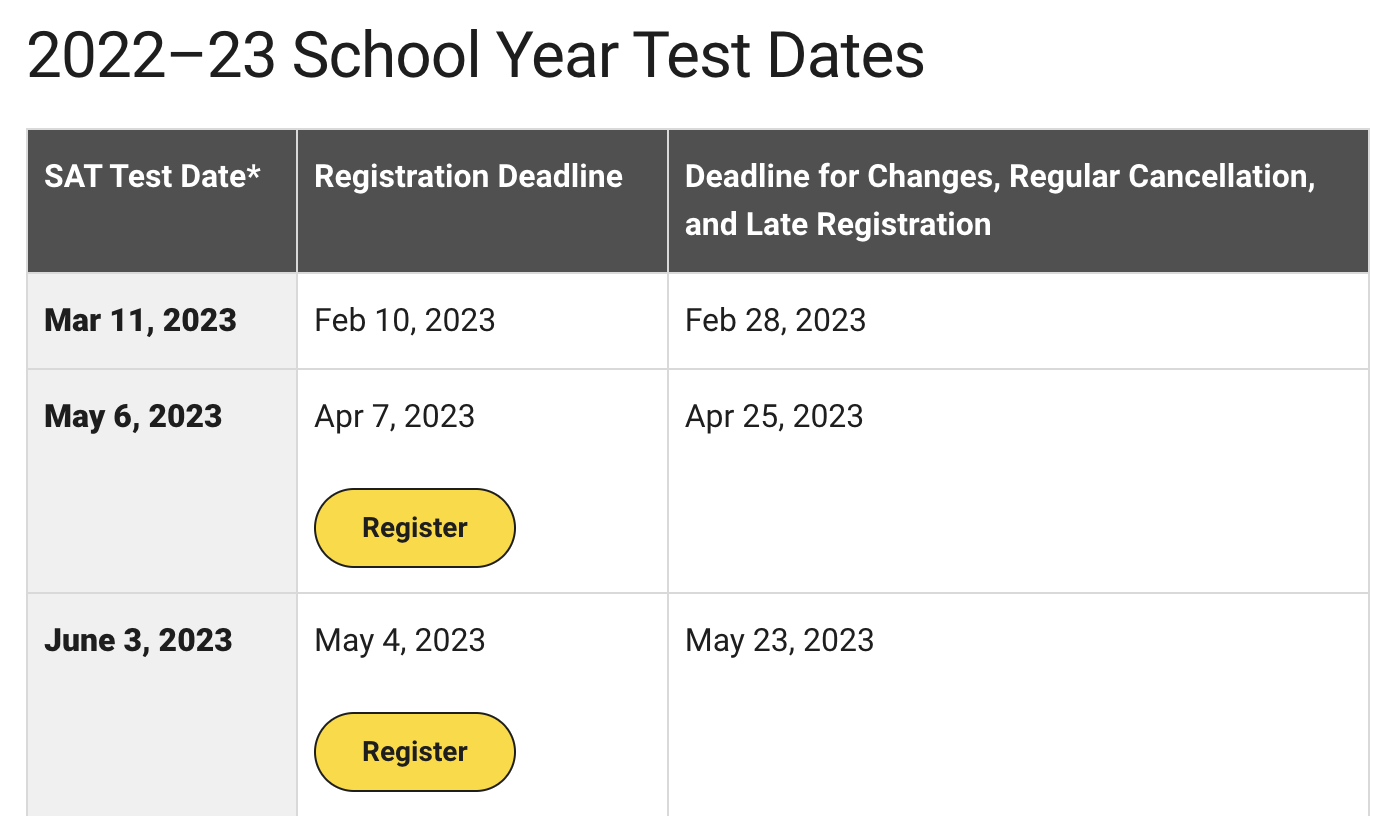
Task: Click the 'May 4, 2023' registration deadline
Action: (x=399, y=641)
